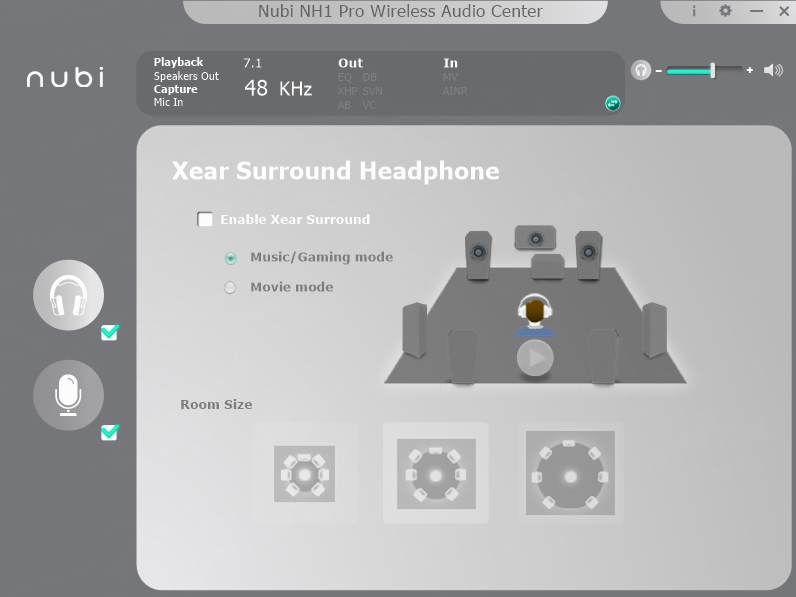796x597 pixels.
Task: Click the front left speaker
Action: 478,255
